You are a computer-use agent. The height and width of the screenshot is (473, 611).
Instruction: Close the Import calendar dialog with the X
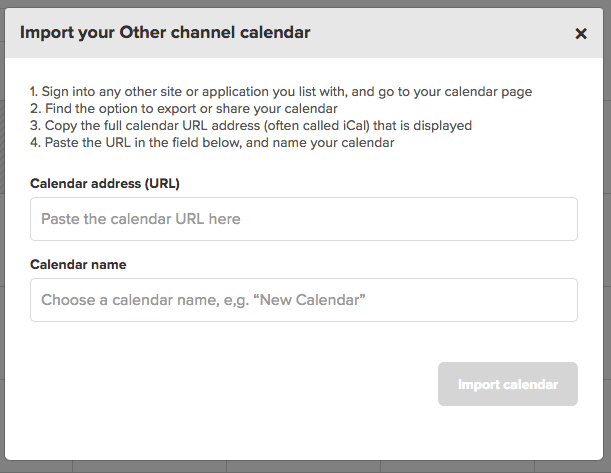581,34
